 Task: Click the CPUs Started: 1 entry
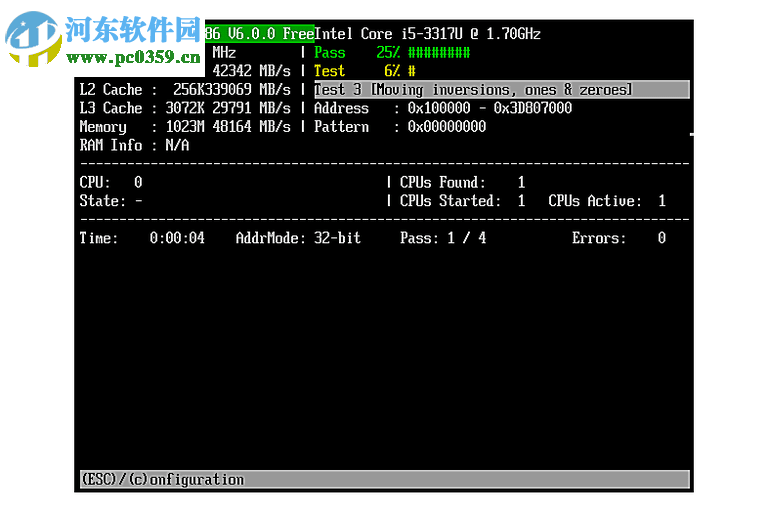point(462,201)
